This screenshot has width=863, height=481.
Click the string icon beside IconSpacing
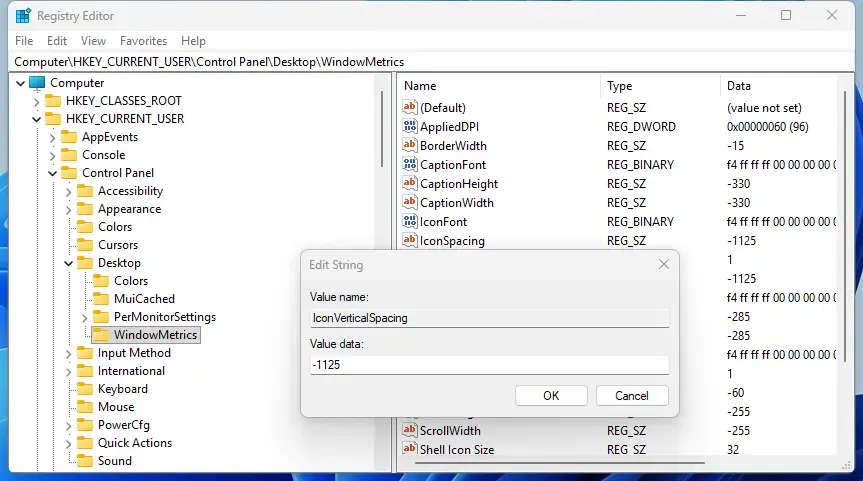coord(409,240)
